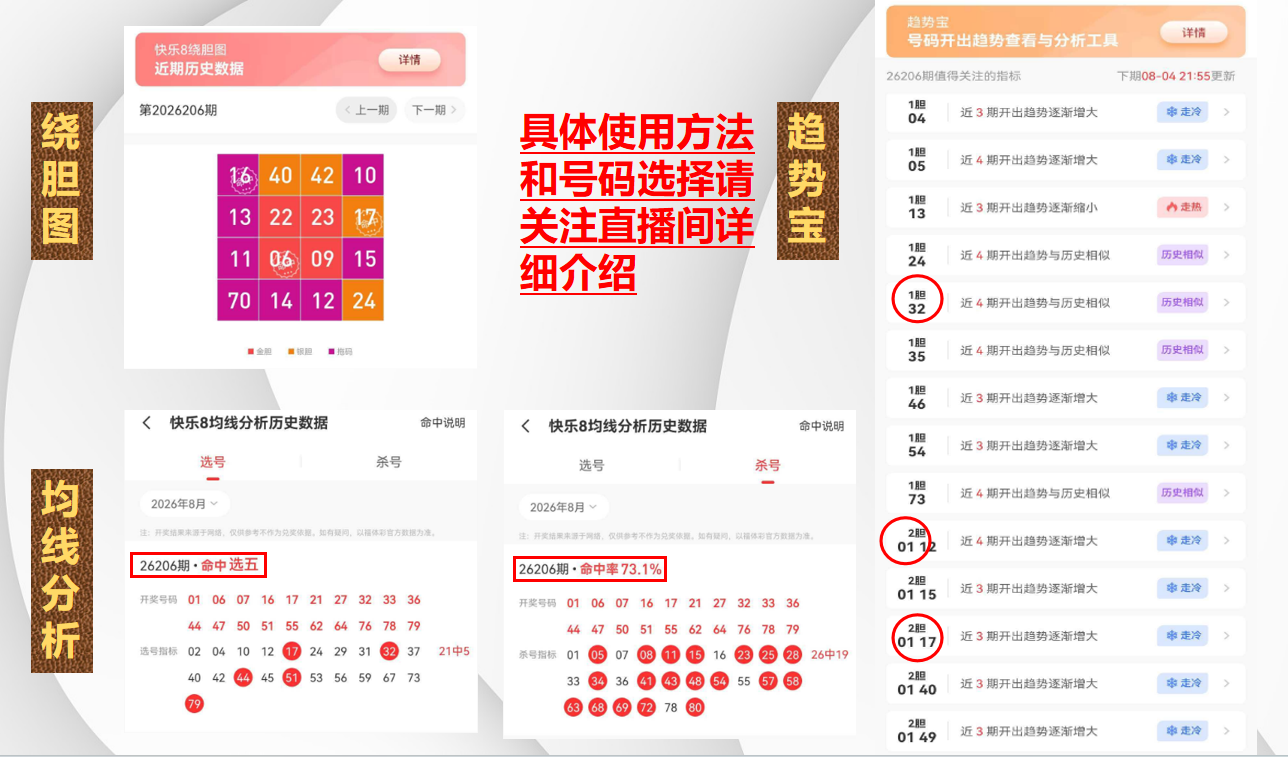Click the 历史相似 tag on the 1胆 35 row
Screen dimensions: 1288x757
1182,350
